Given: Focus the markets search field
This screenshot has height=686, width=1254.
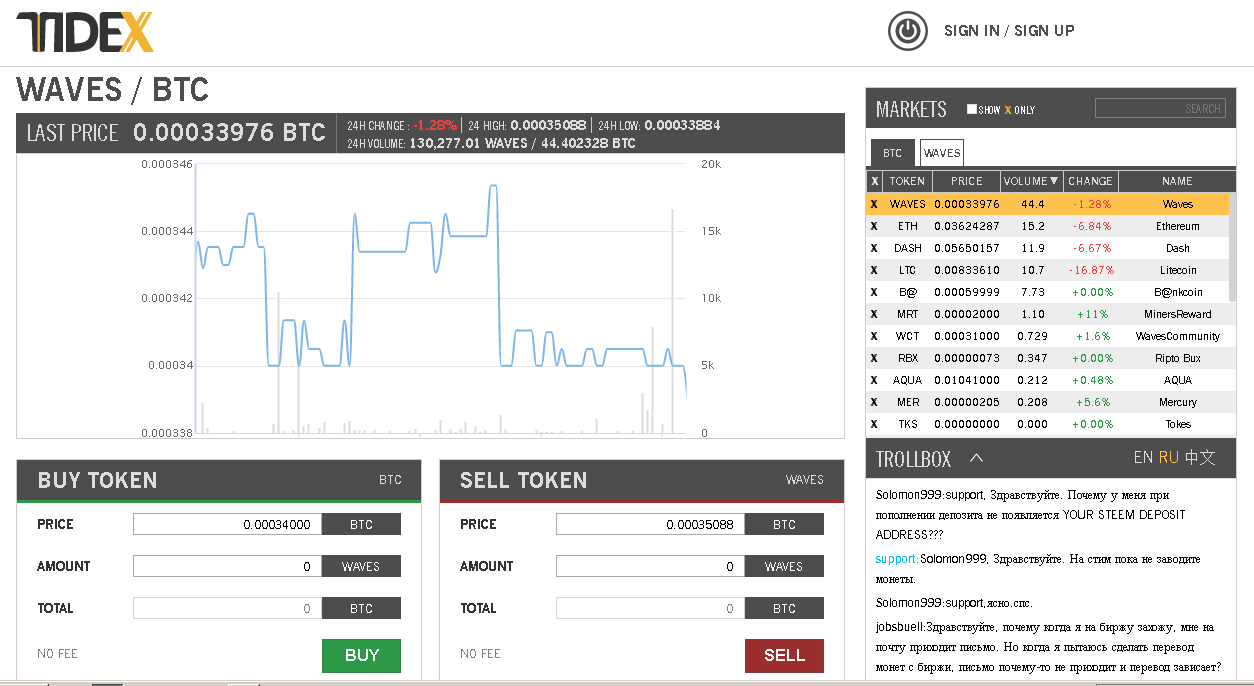Looking at the screenshot, I should click(x=1160, y=108).
